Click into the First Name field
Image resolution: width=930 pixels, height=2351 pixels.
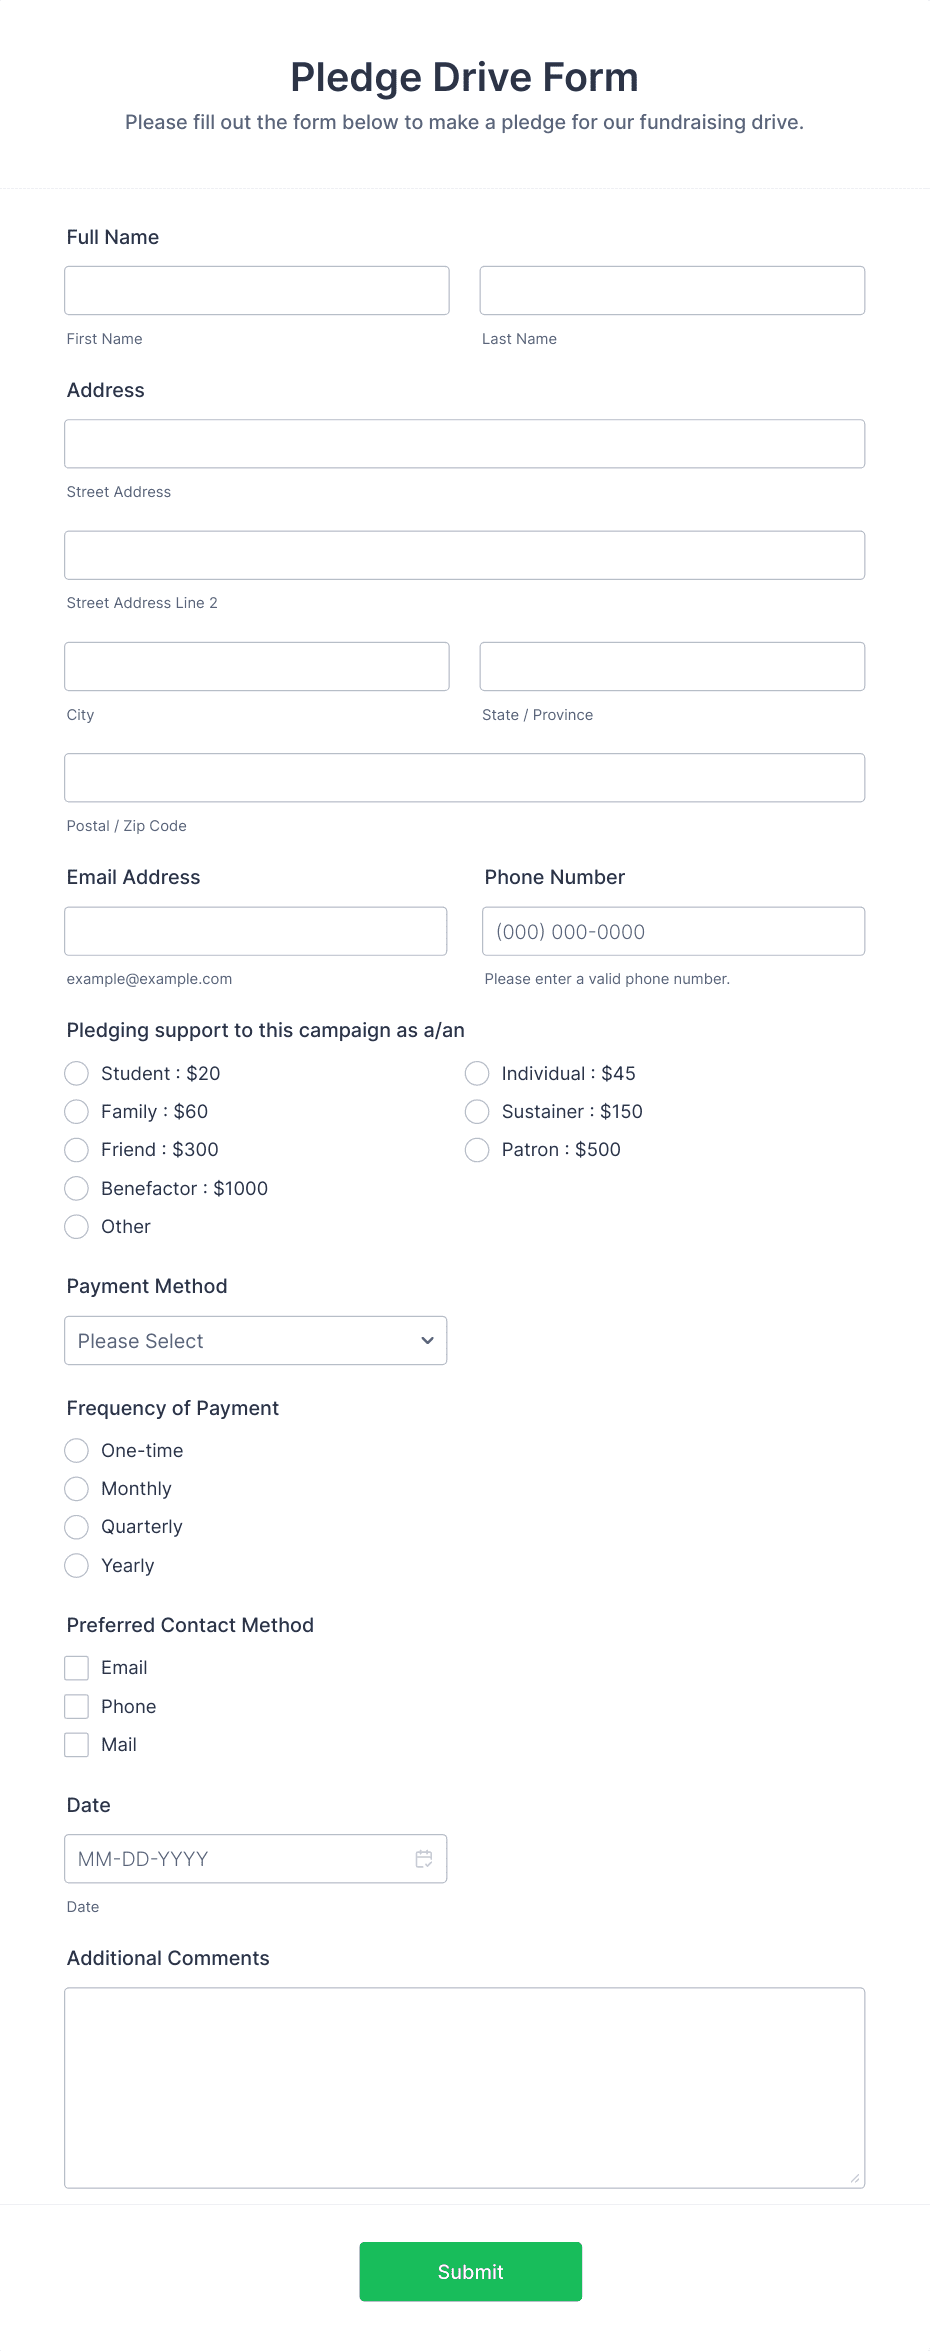pyautogui.click(x=256, y=290)
